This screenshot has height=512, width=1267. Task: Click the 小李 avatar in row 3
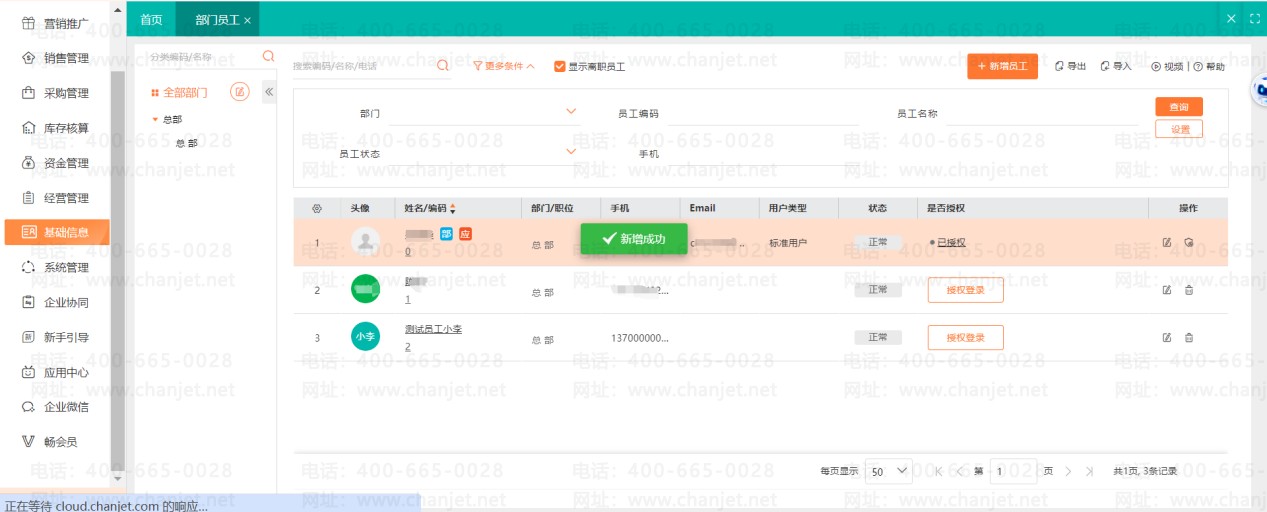[x=366, y=337]
